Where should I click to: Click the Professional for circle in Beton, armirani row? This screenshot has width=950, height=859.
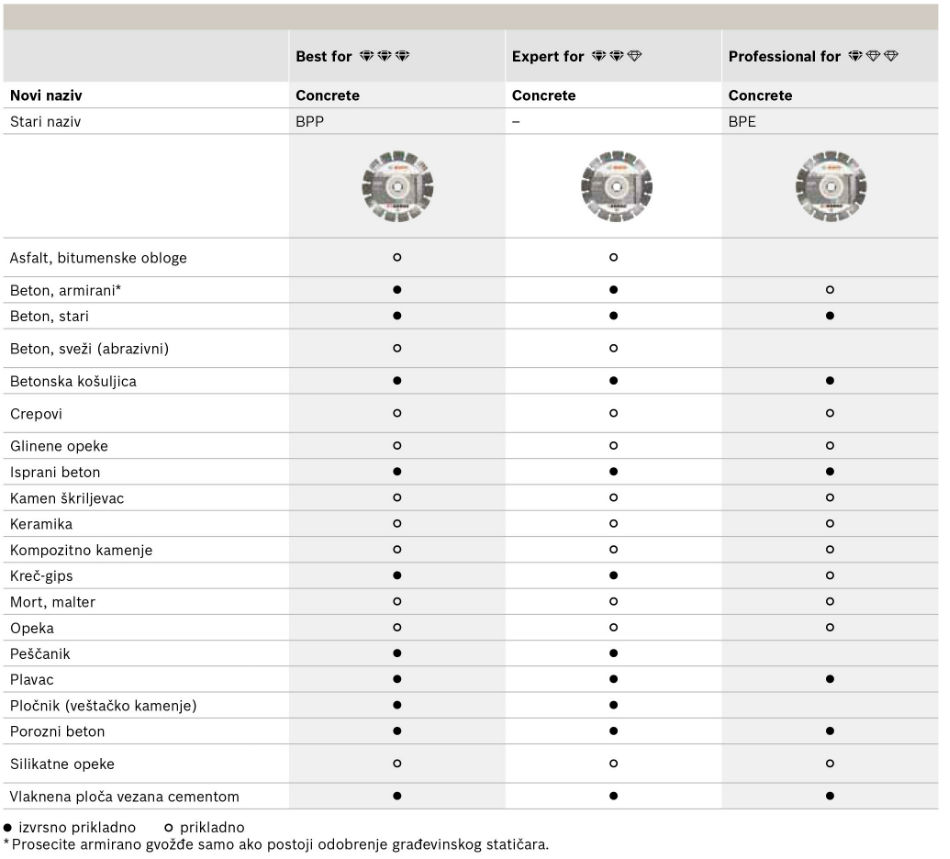click(830, 290)
